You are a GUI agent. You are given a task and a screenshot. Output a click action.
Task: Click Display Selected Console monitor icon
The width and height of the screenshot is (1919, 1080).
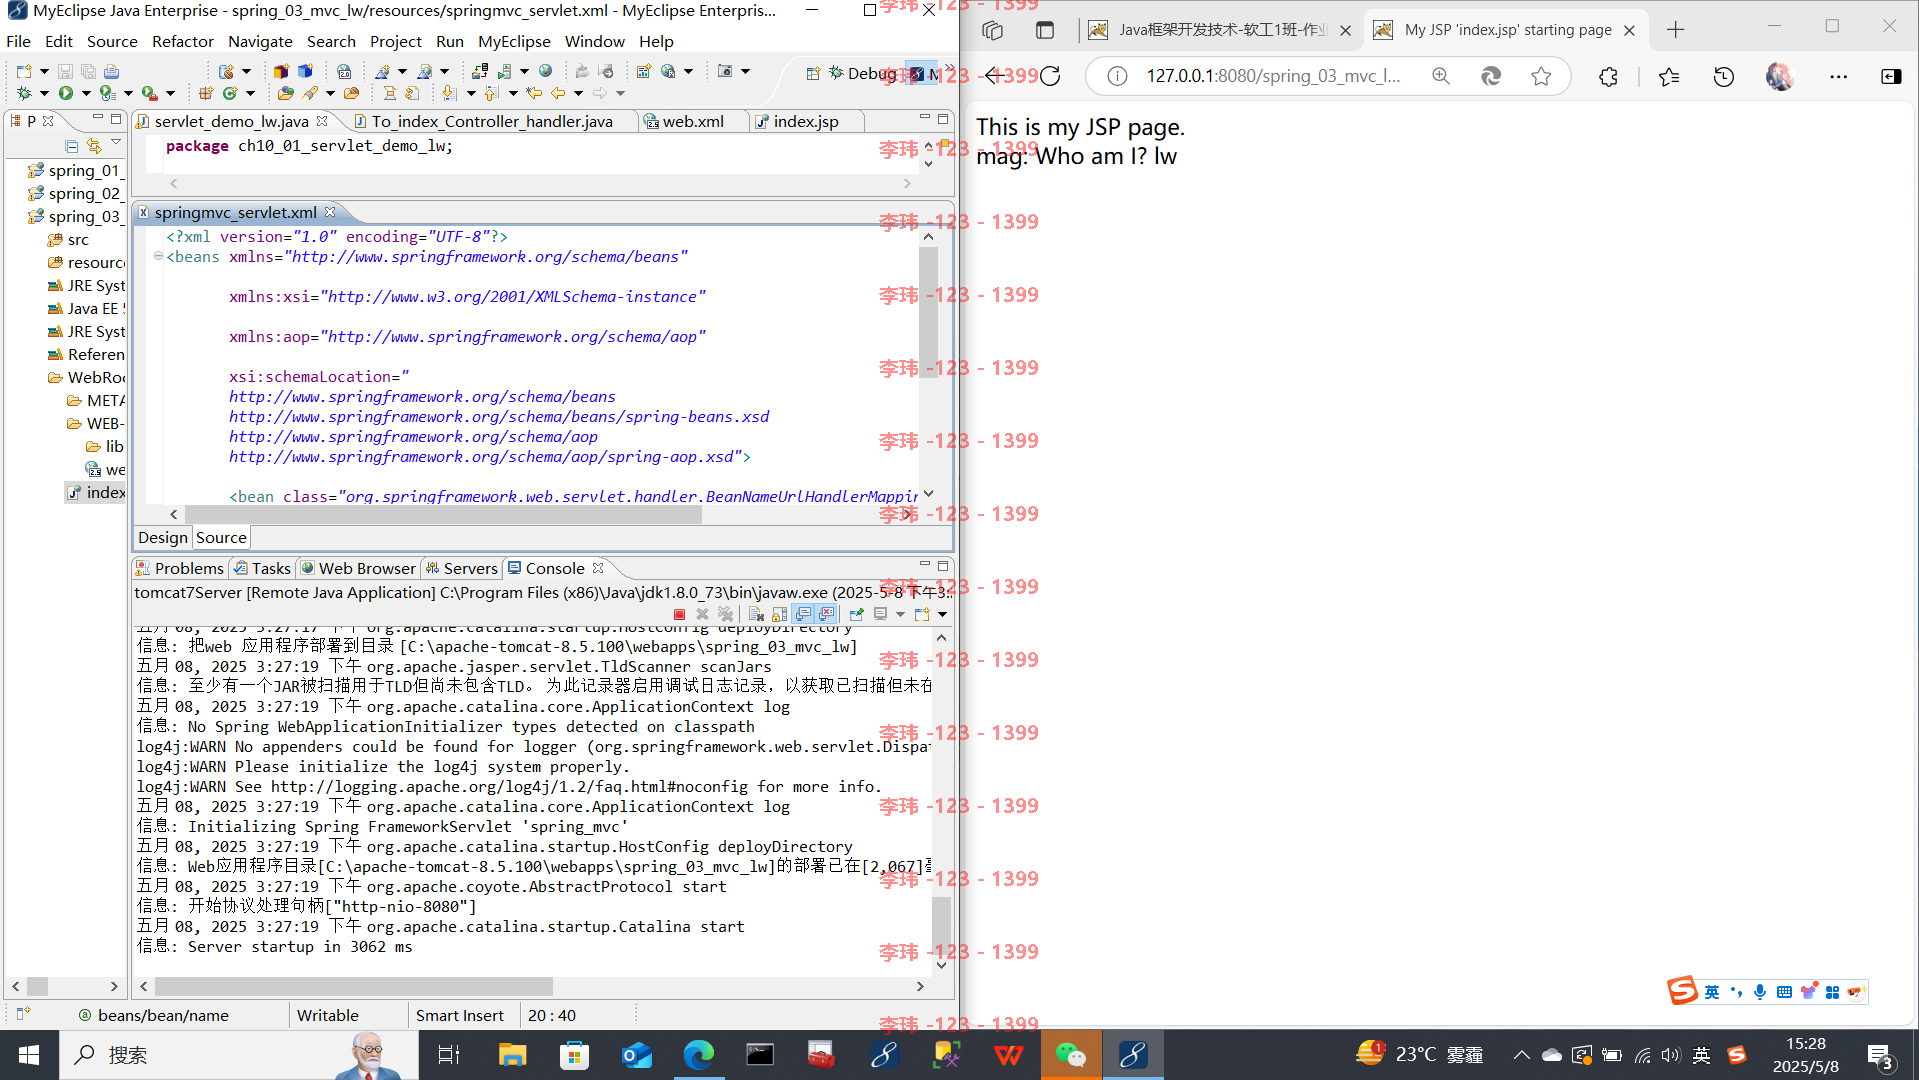click(x=880, y=614)
